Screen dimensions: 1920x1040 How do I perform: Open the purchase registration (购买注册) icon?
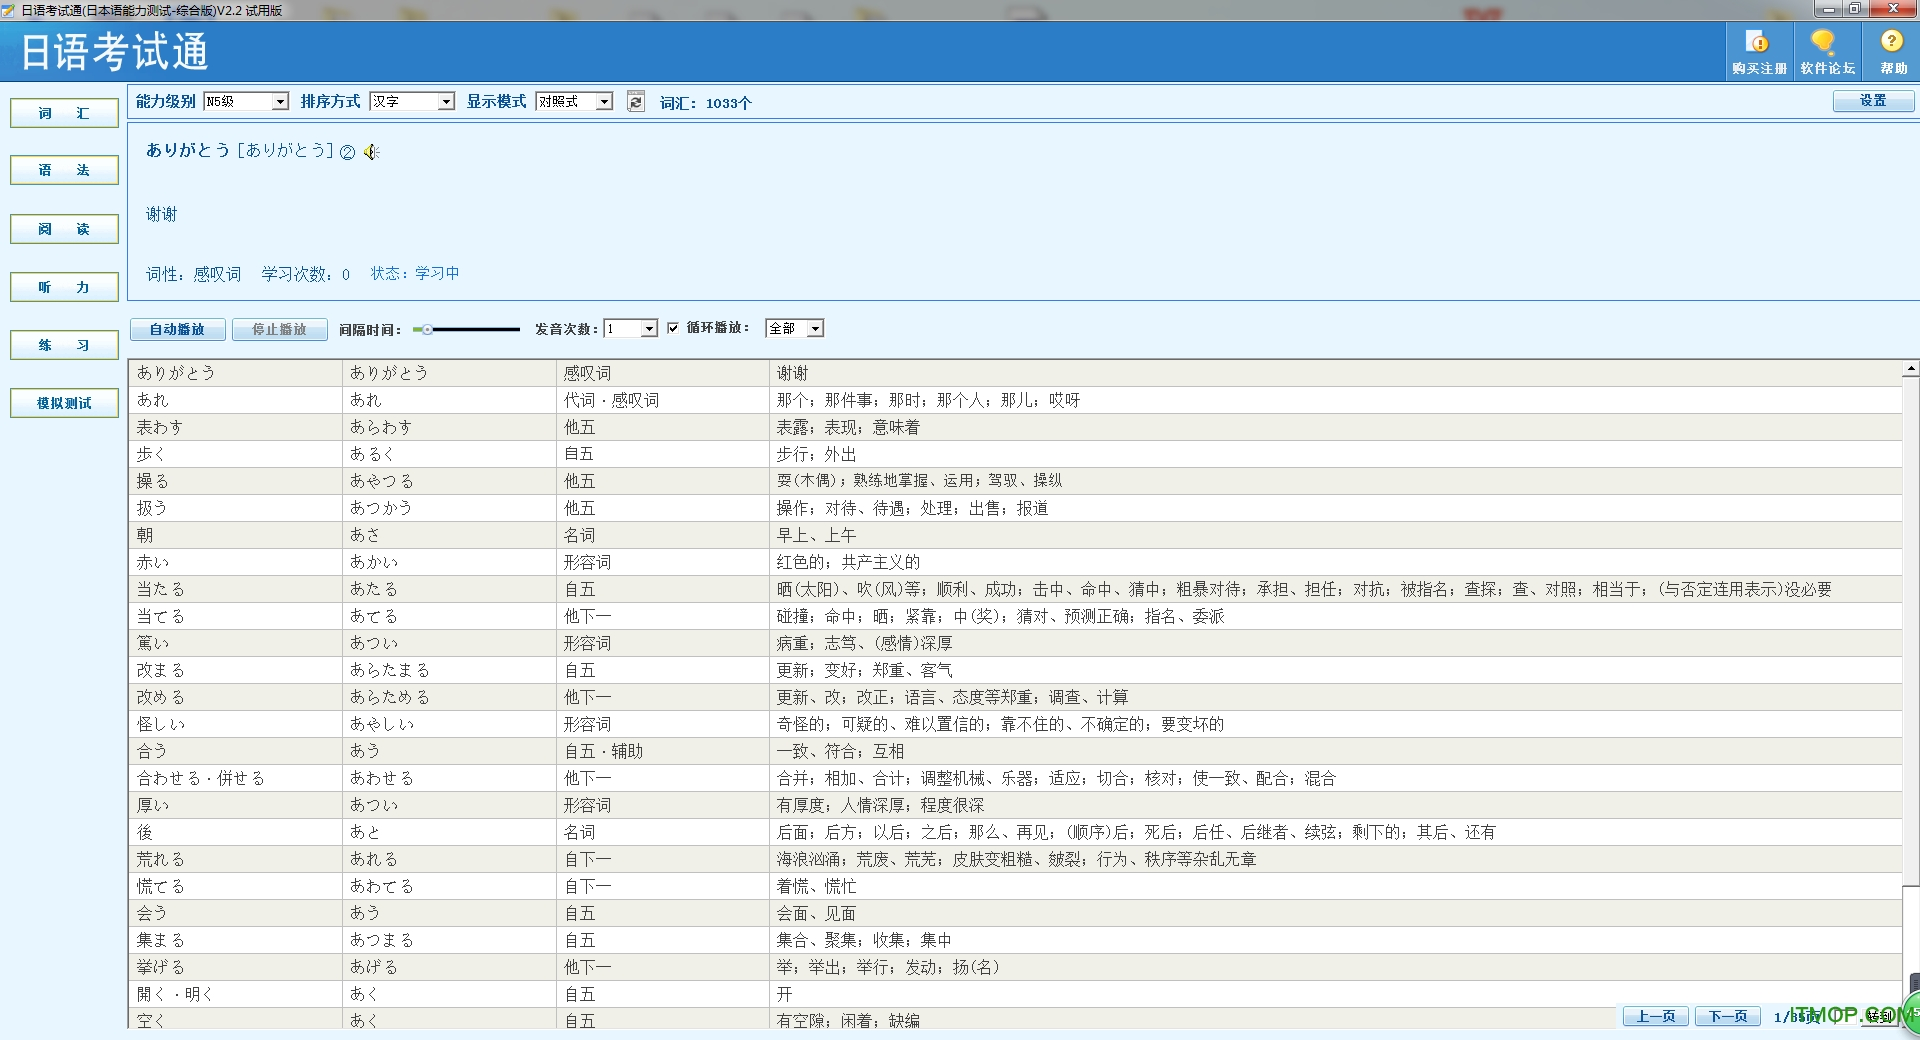pyautogui.click(x=1759, y=52)
